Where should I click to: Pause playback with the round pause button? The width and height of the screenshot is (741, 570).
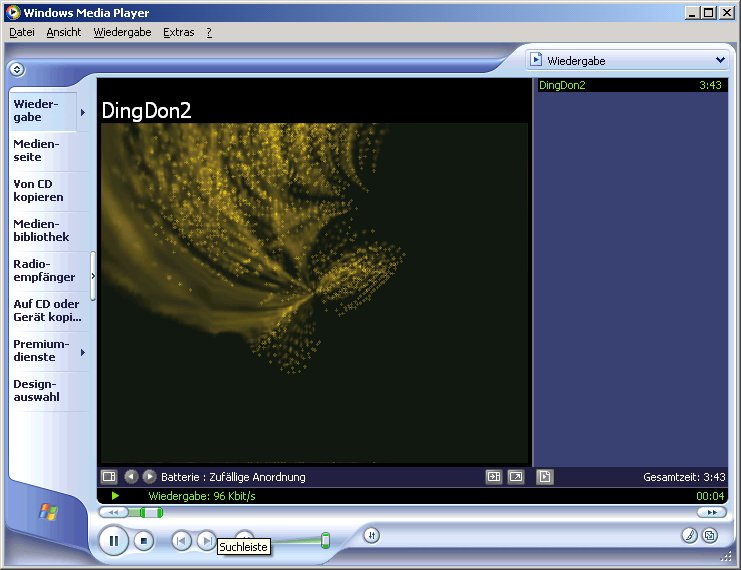[113, 541]
